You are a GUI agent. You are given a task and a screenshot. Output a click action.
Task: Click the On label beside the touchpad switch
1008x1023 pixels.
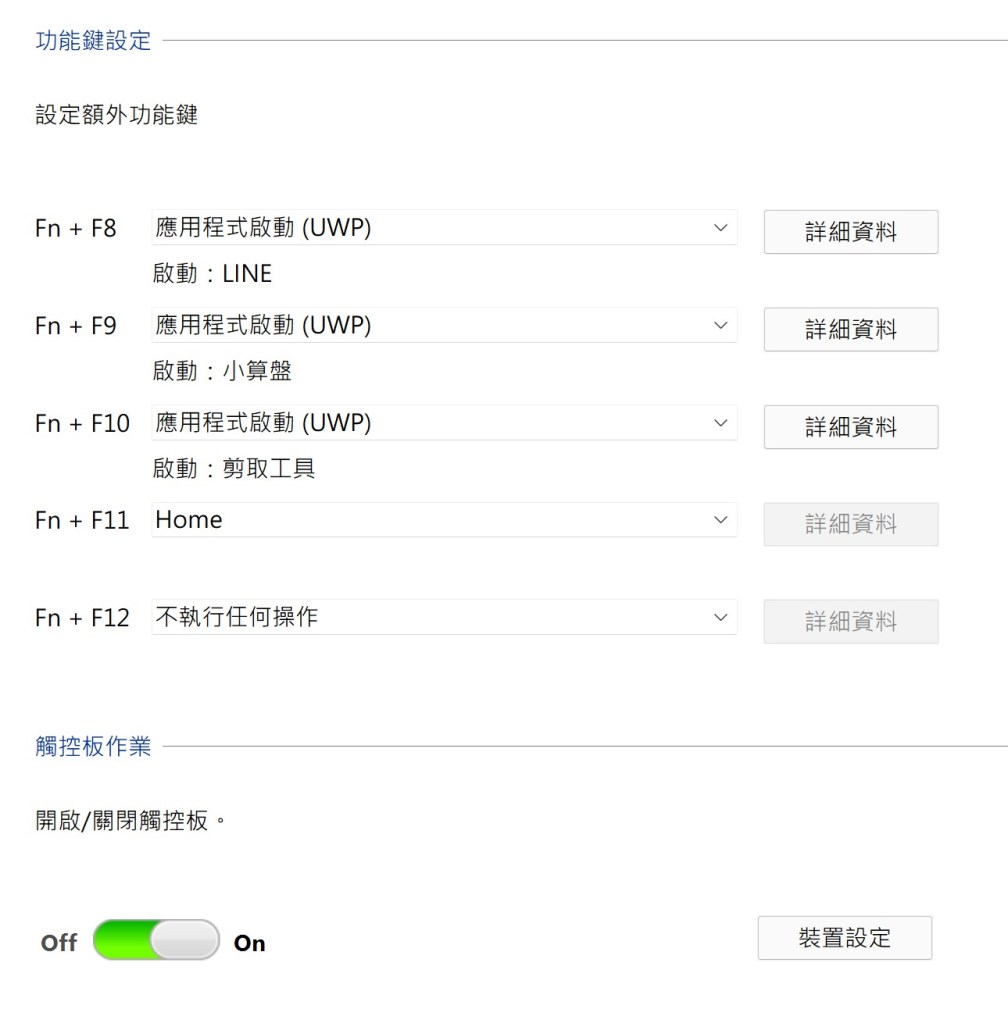coord(250,943)
